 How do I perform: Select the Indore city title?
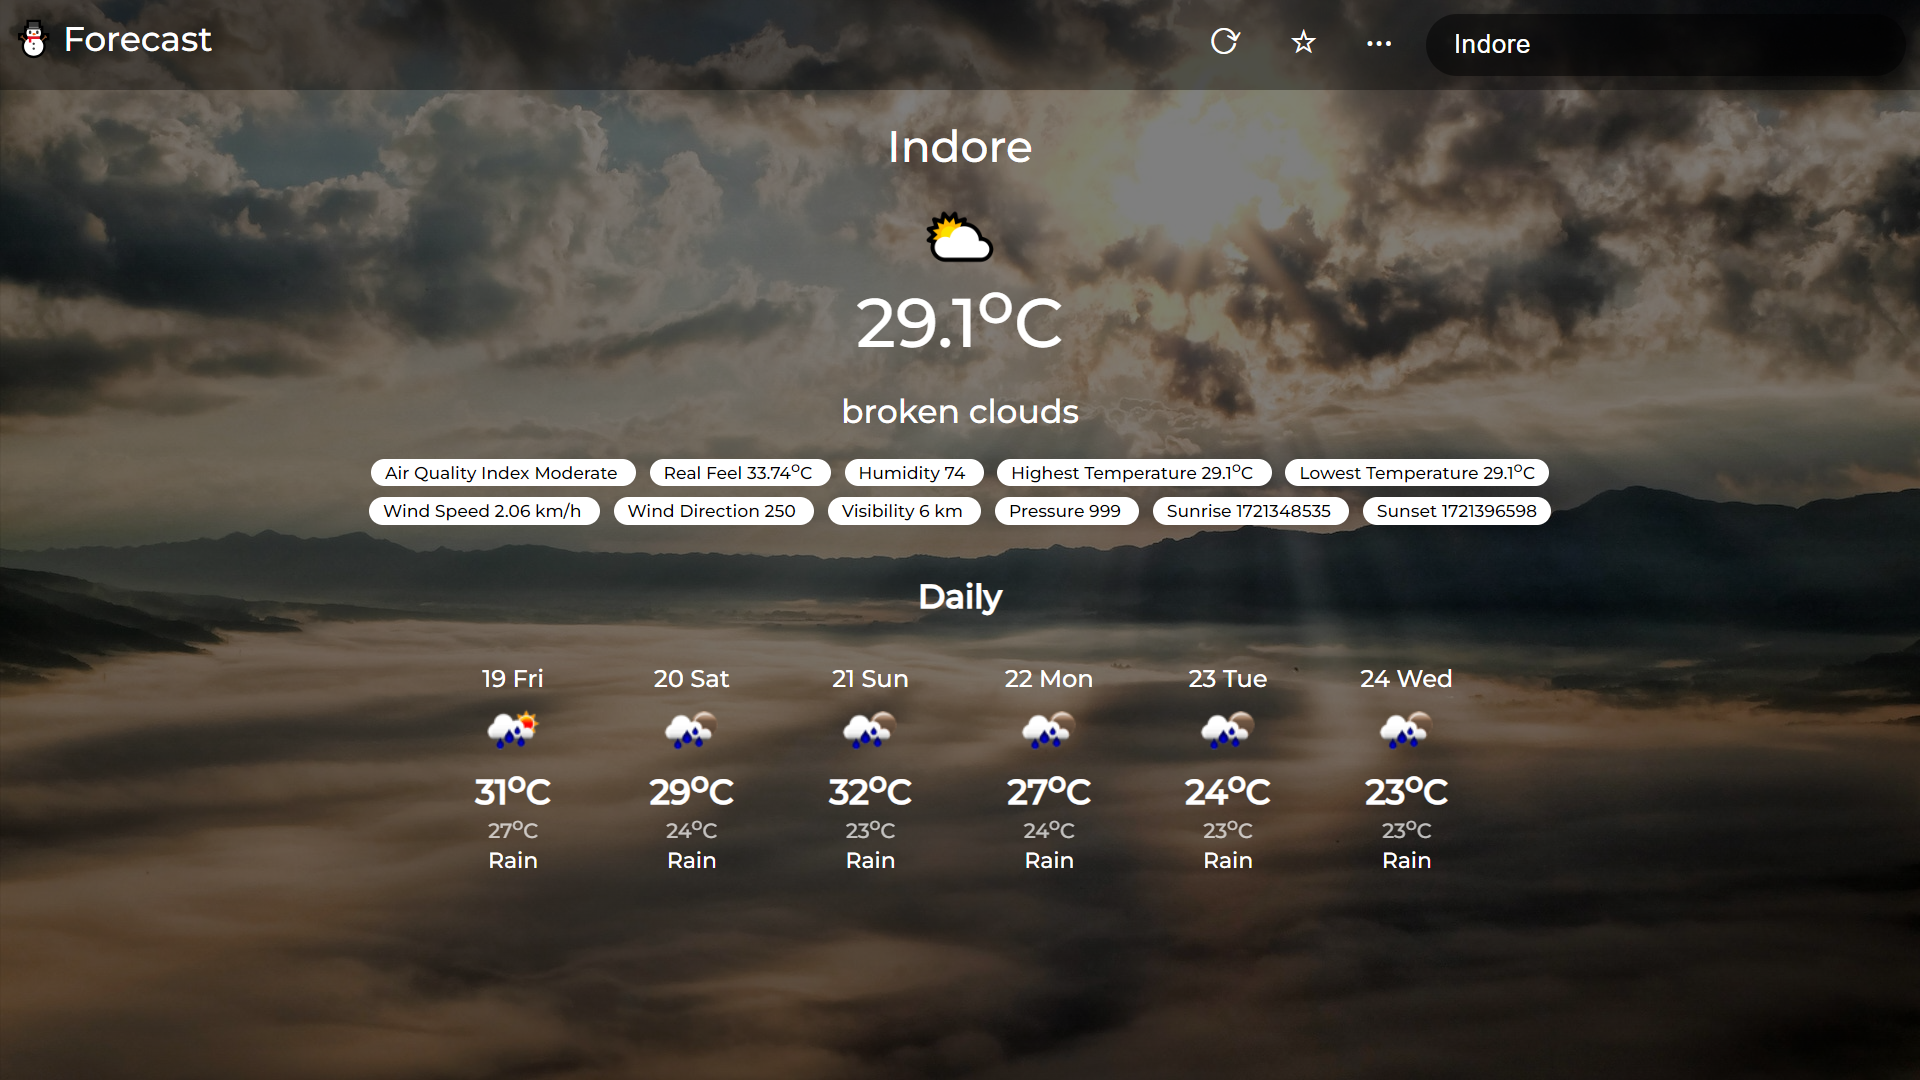click(959, 146)
